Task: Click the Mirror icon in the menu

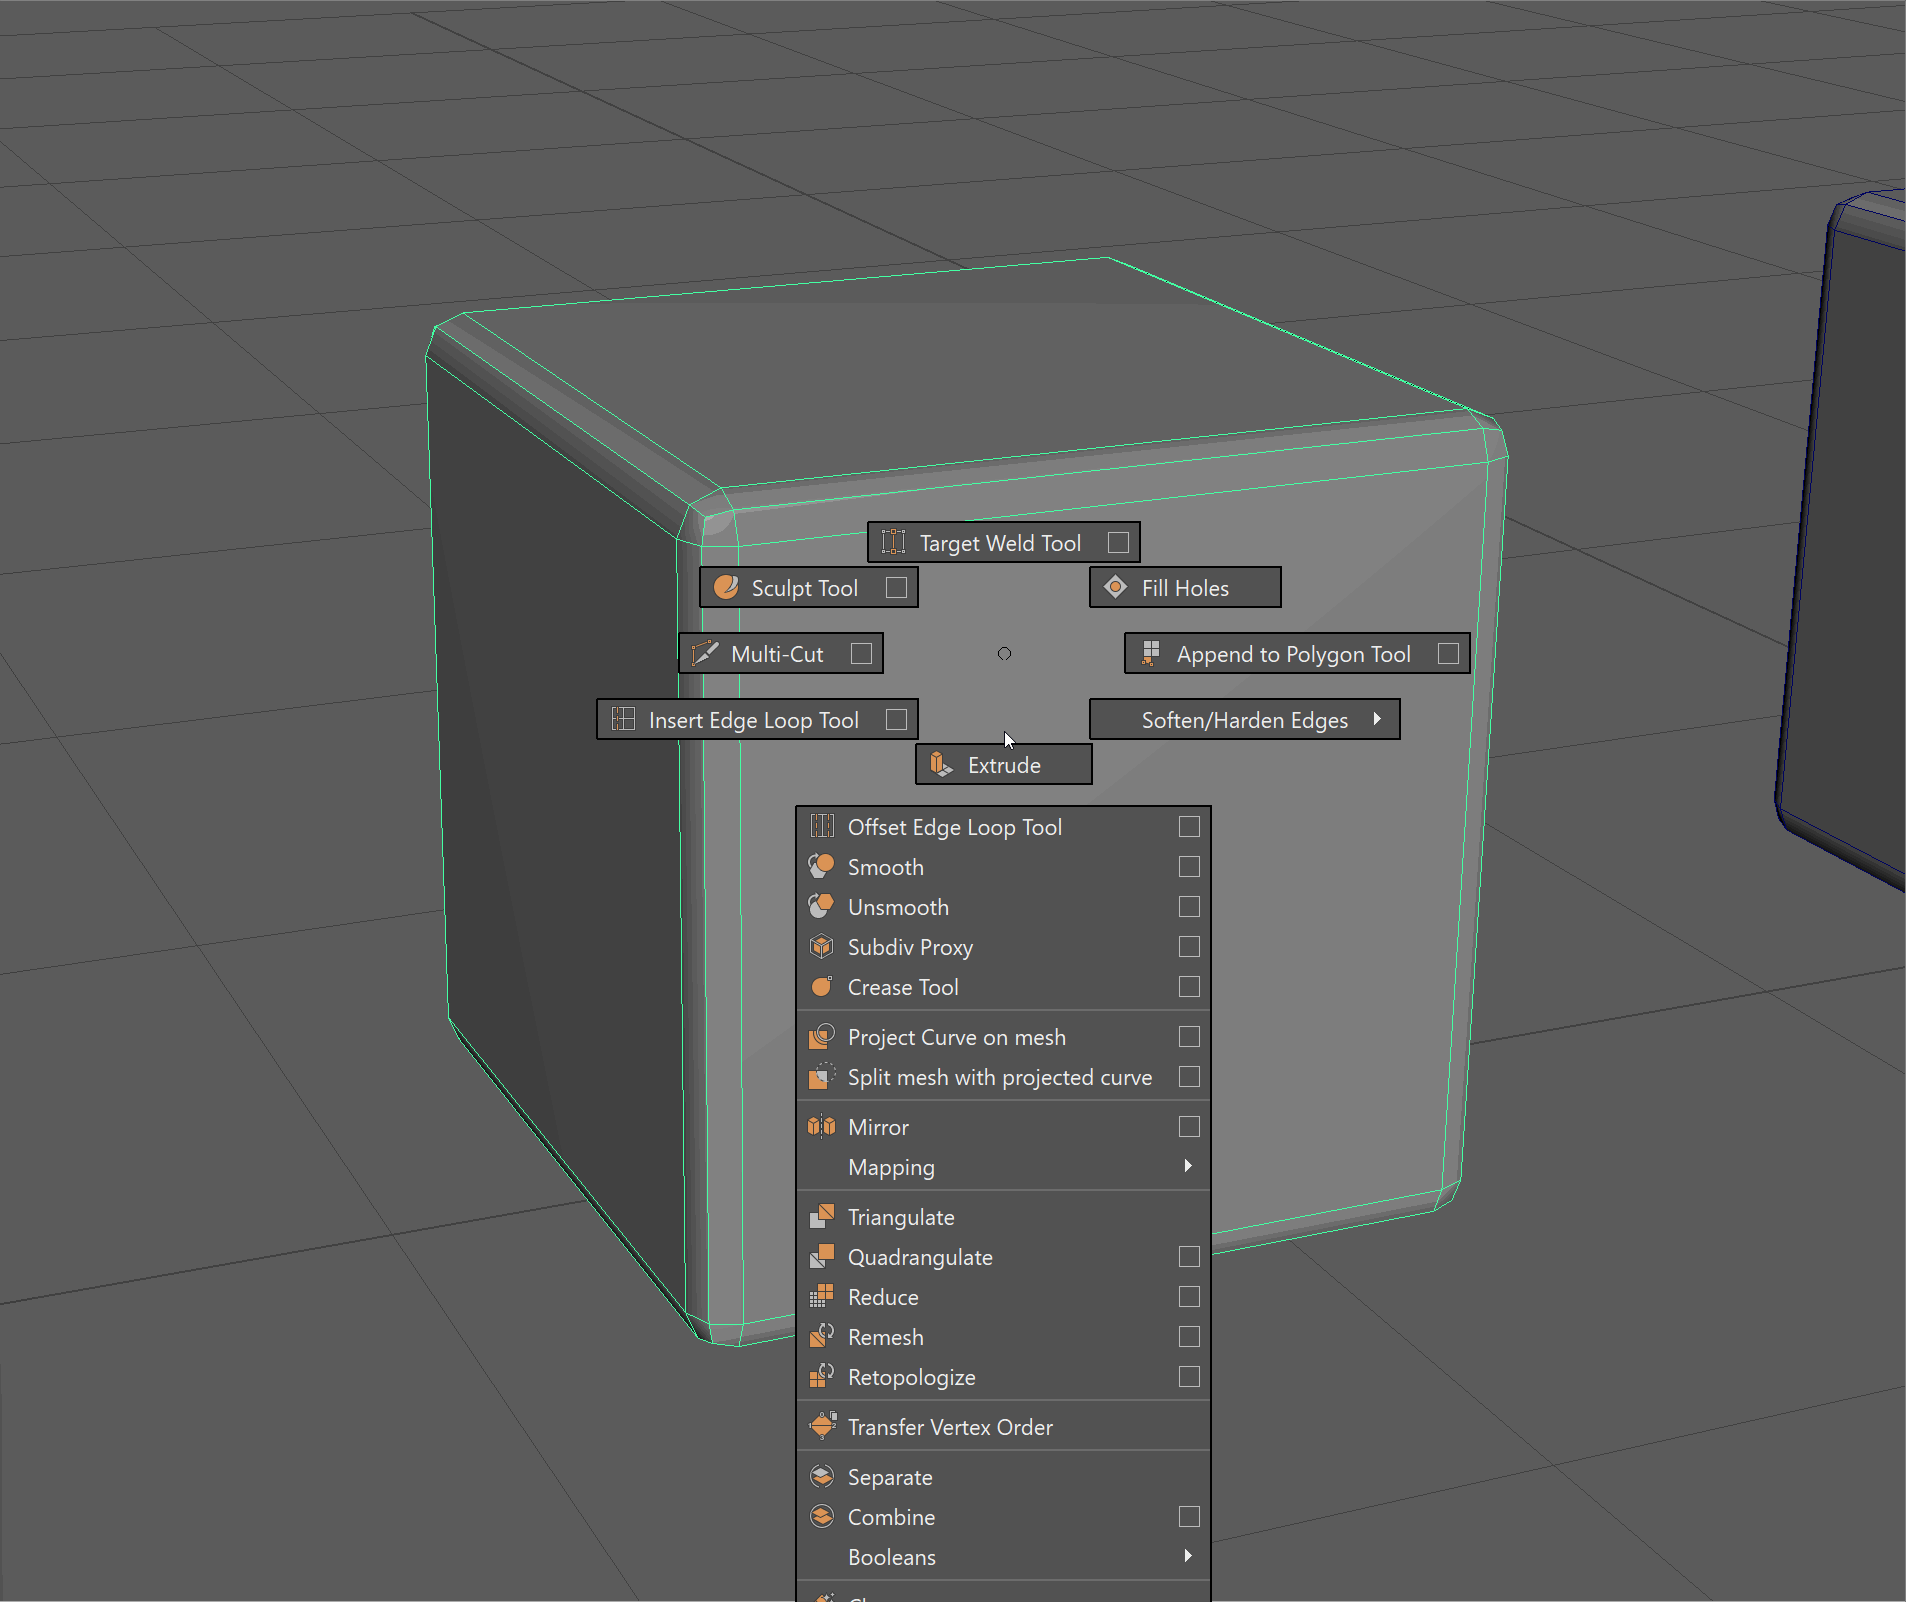Action: [821, 1127]
